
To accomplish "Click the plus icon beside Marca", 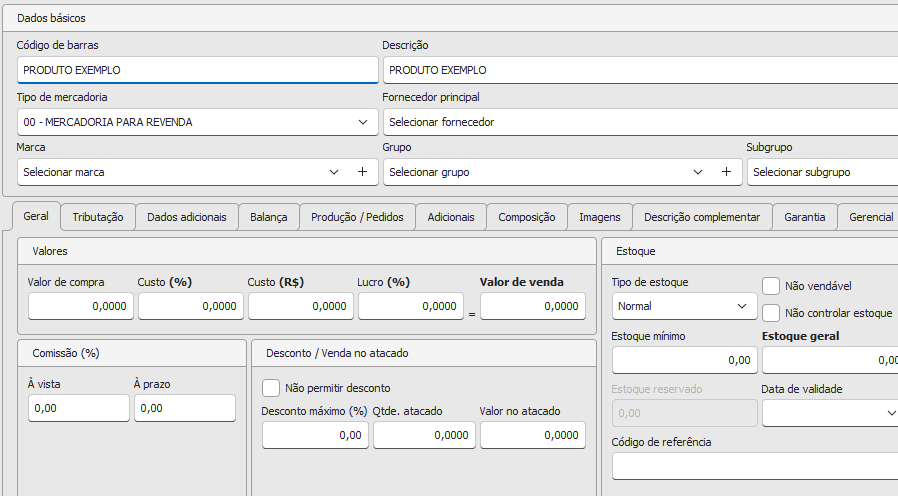I will [362, 172].
